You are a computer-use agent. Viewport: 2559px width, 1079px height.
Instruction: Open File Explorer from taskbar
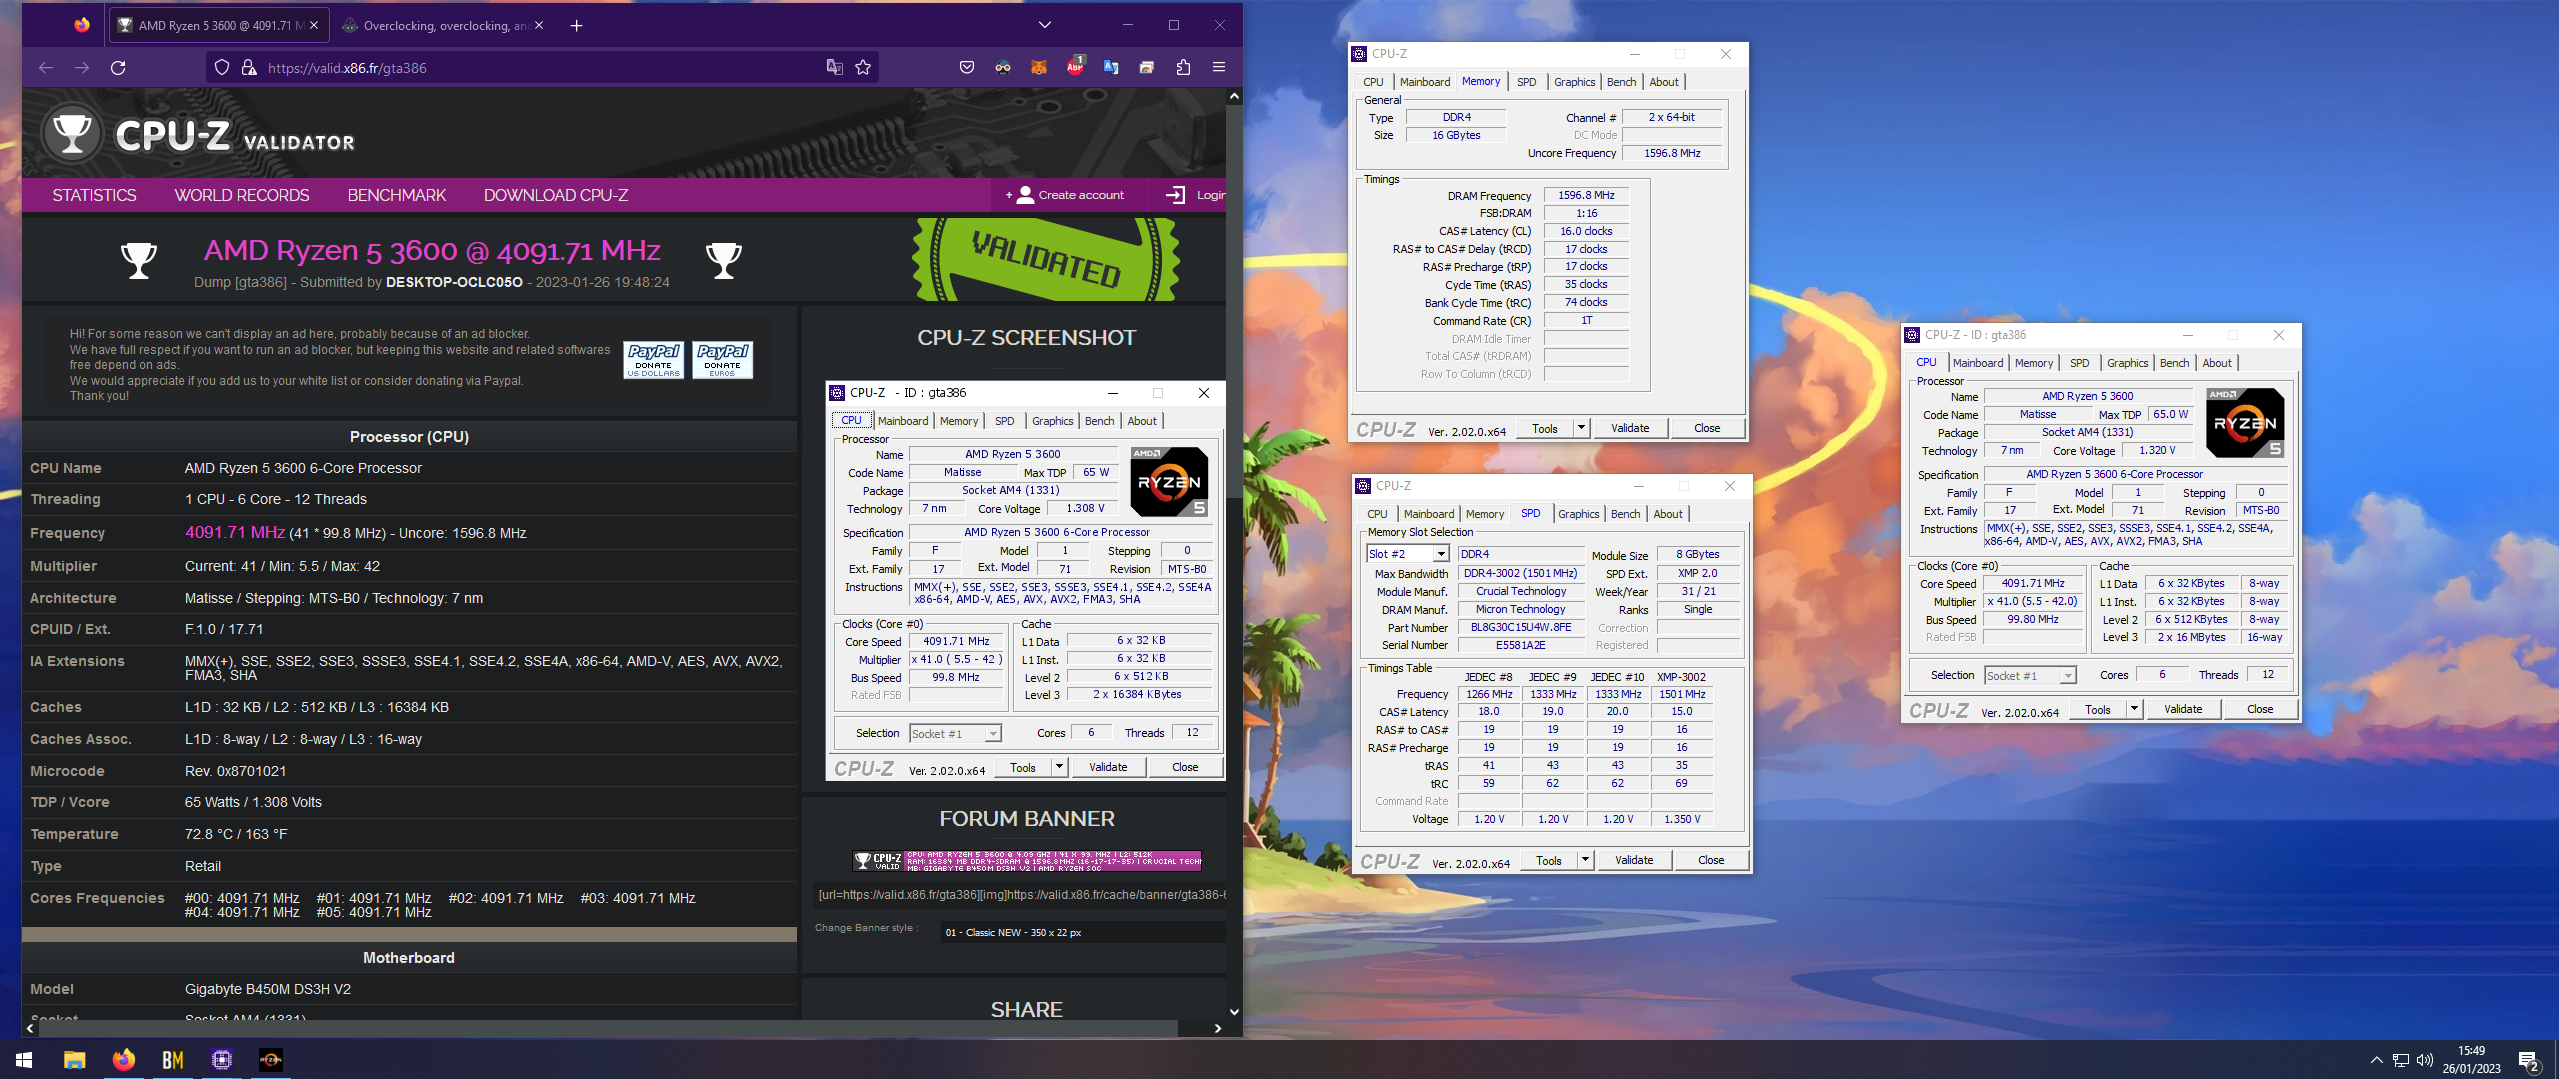(74, 1059)
